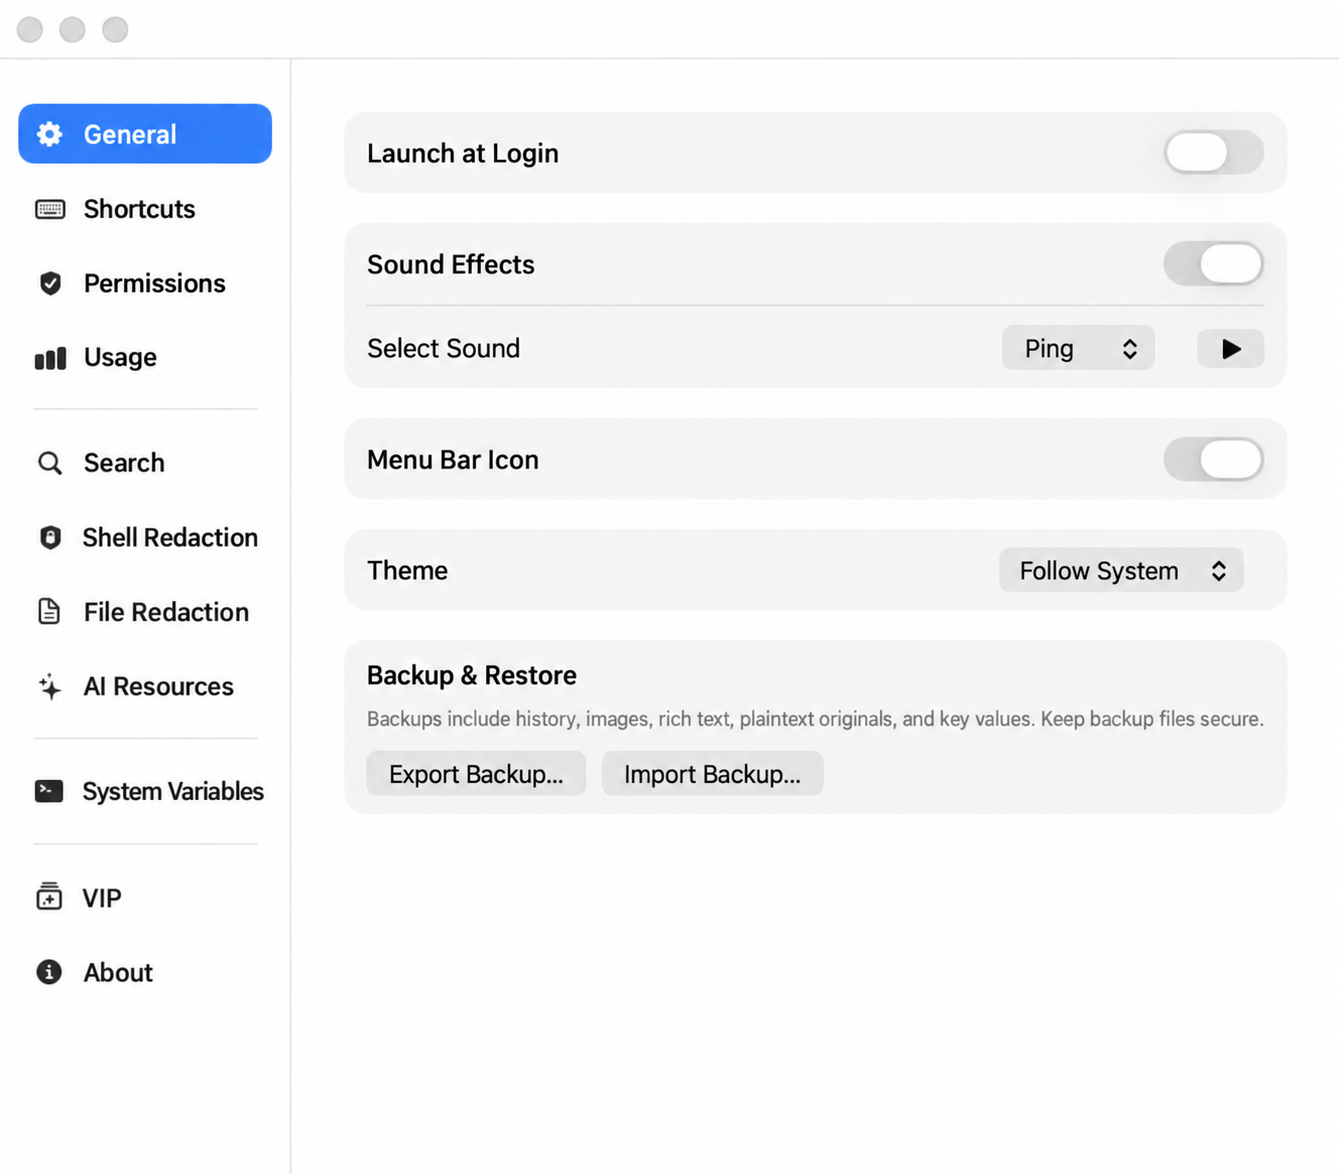This screenshot has height=1174, width=1339.
Task: Play the selected sound preview
Action: [x=1231, y=348]
